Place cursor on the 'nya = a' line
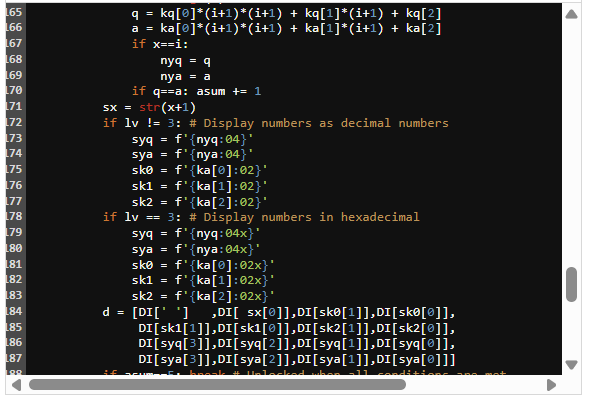Screen dimensions: 592x401 (185, 77)
